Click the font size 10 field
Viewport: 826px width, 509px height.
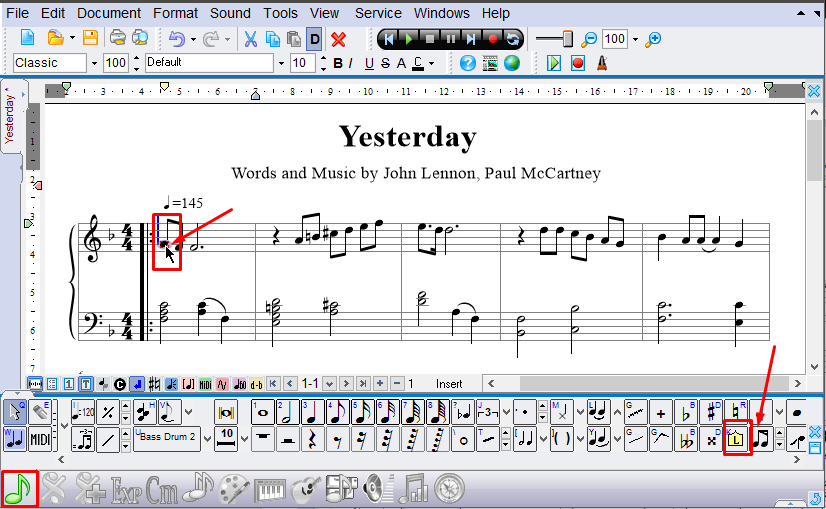click(303, 63)
